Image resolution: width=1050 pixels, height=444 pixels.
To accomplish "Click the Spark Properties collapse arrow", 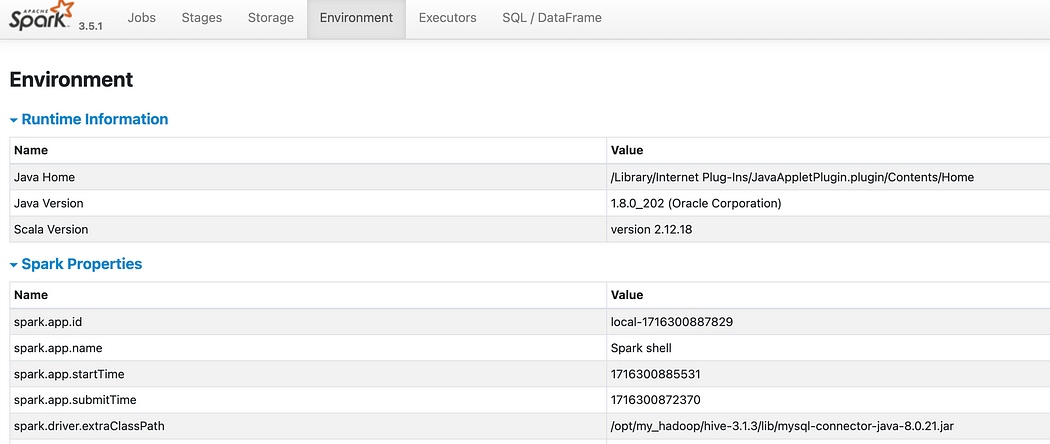I will (x=14, y=265).
